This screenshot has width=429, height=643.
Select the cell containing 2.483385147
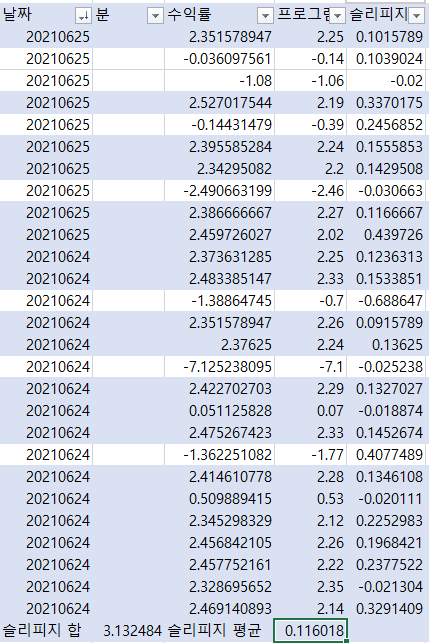[219, 279]
